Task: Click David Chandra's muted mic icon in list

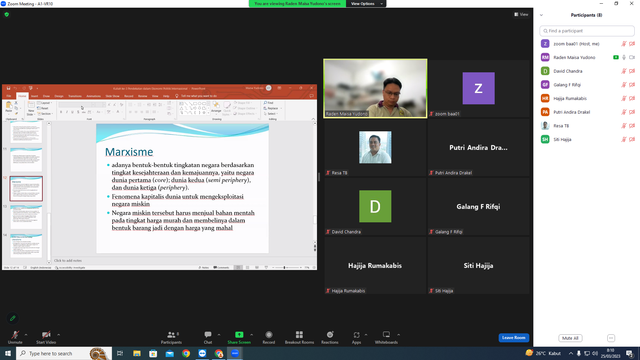Action: click(x=624, y=71)
